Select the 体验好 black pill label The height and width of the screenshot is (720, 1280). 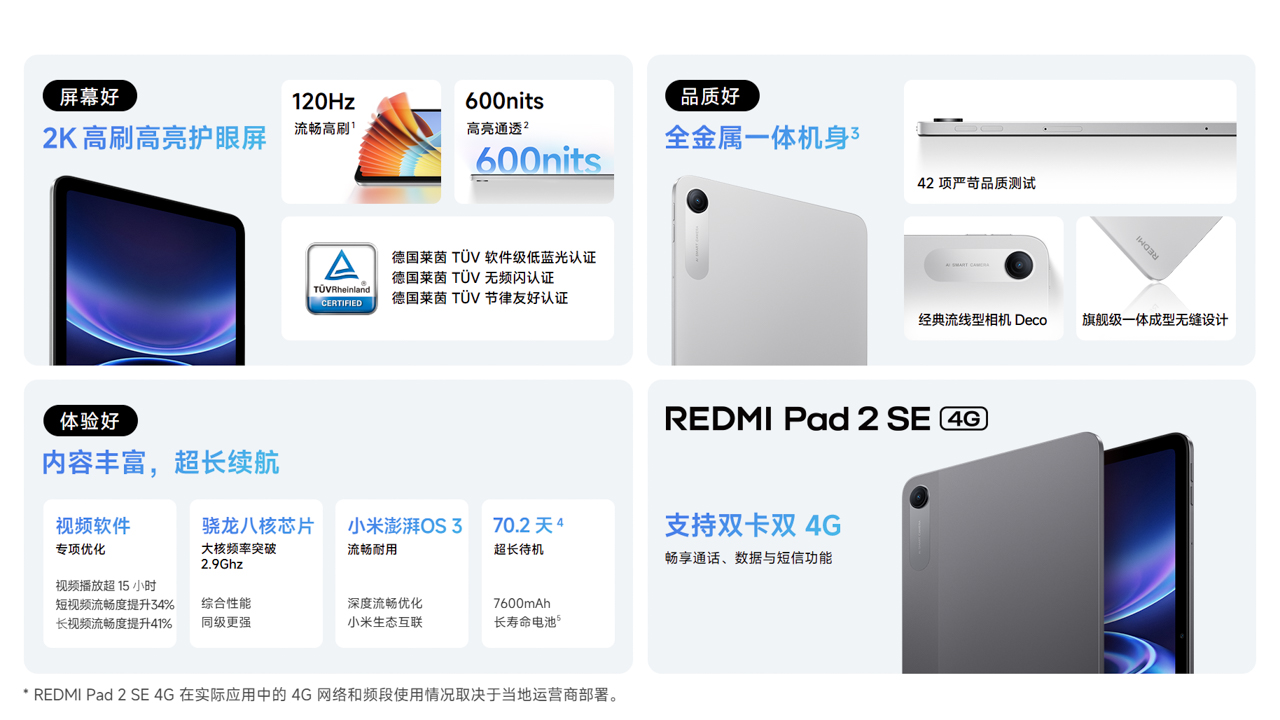click(90, 421)
